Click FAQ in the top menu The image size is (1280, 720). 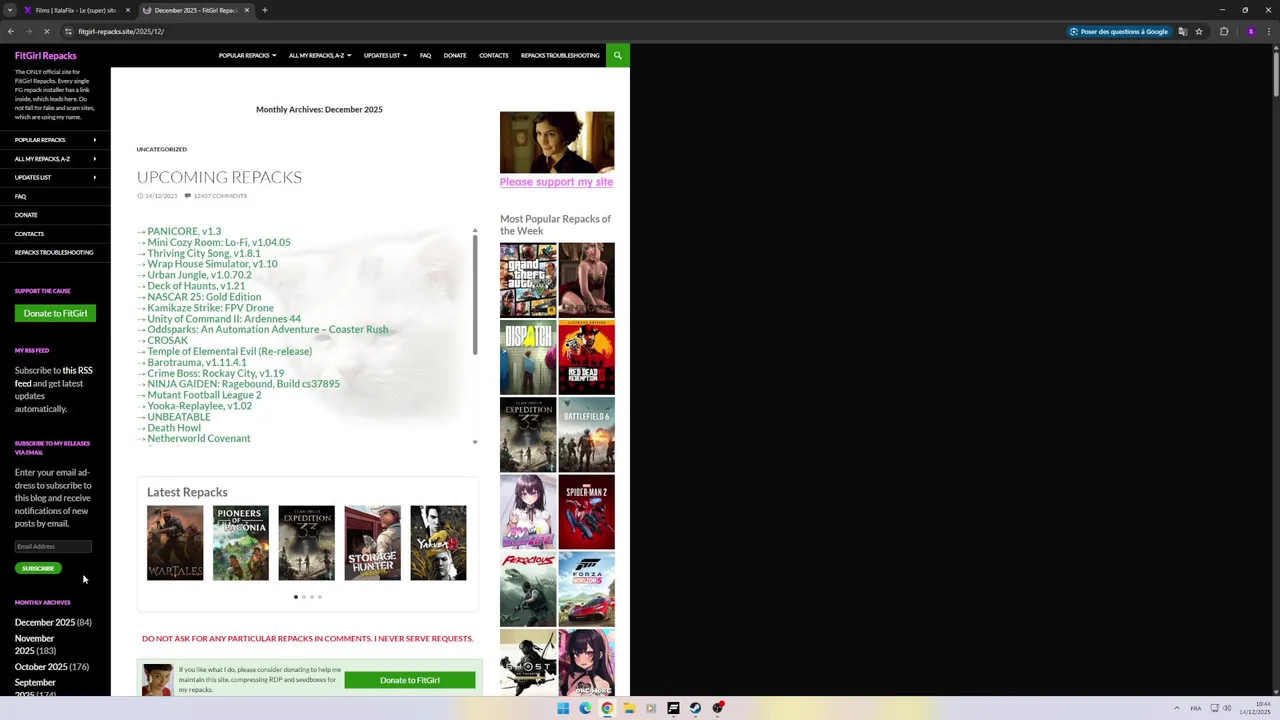tap(425, 55)
